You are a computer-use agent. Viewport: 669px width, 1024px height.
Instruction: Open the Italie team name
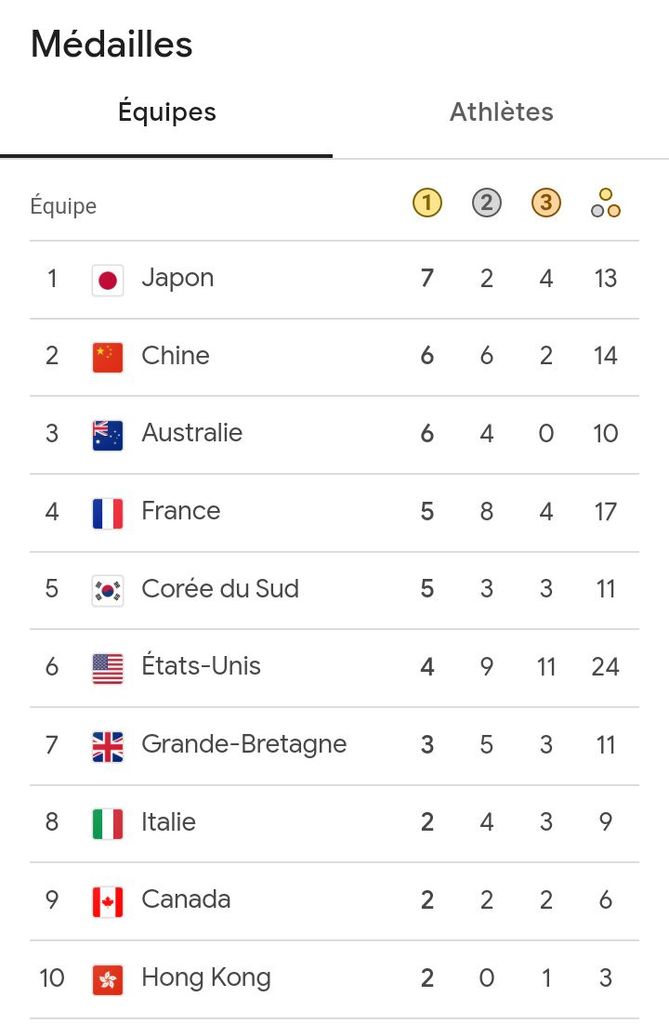point(169,822)
